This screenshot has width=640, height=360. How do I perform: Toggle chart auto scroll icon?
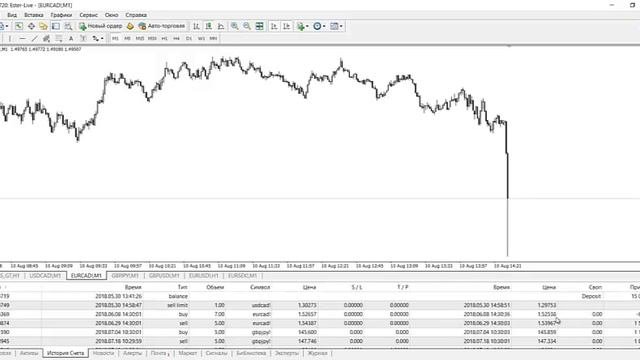[274, 26]
